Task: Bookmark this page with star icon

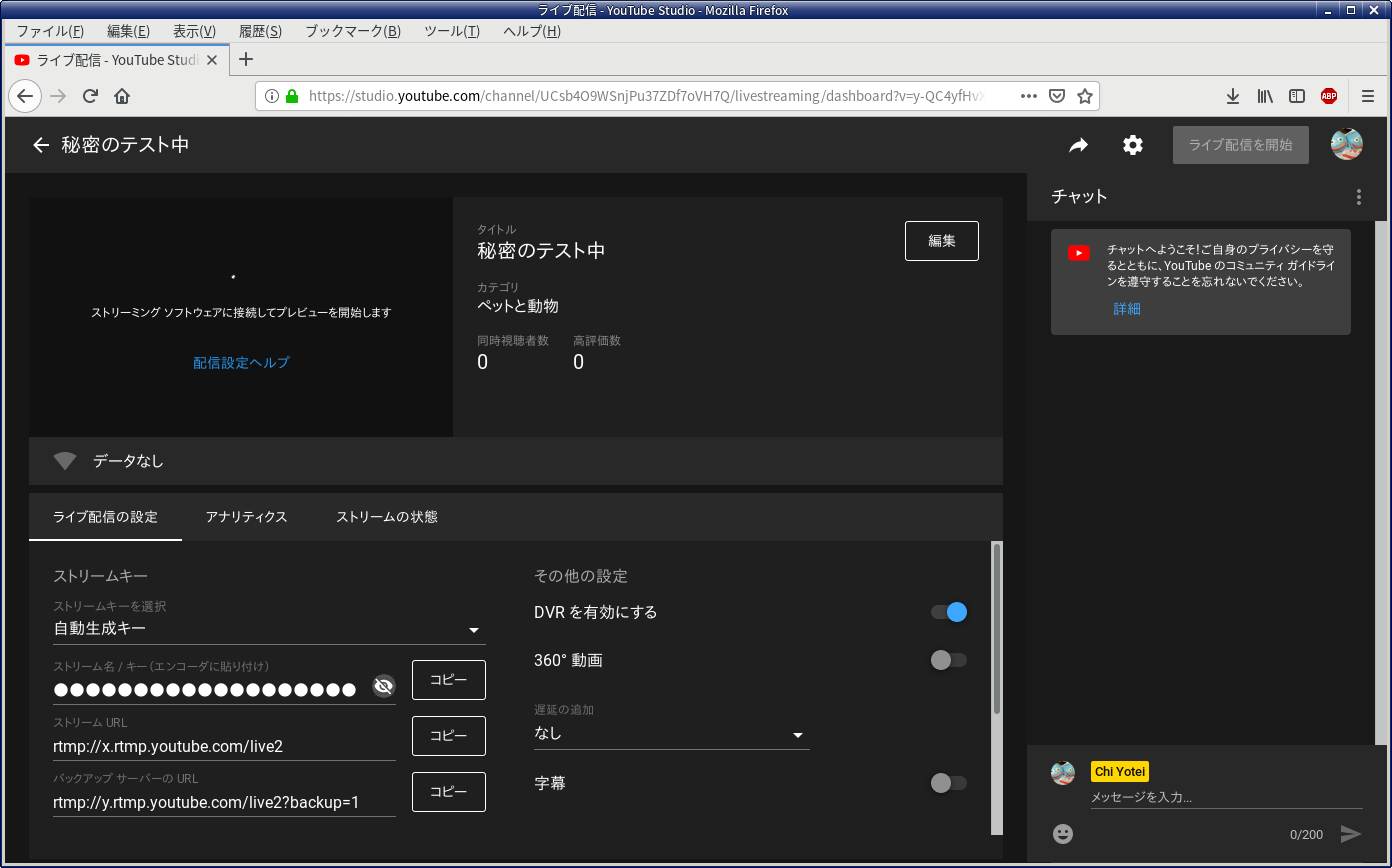Action: 1084,96
